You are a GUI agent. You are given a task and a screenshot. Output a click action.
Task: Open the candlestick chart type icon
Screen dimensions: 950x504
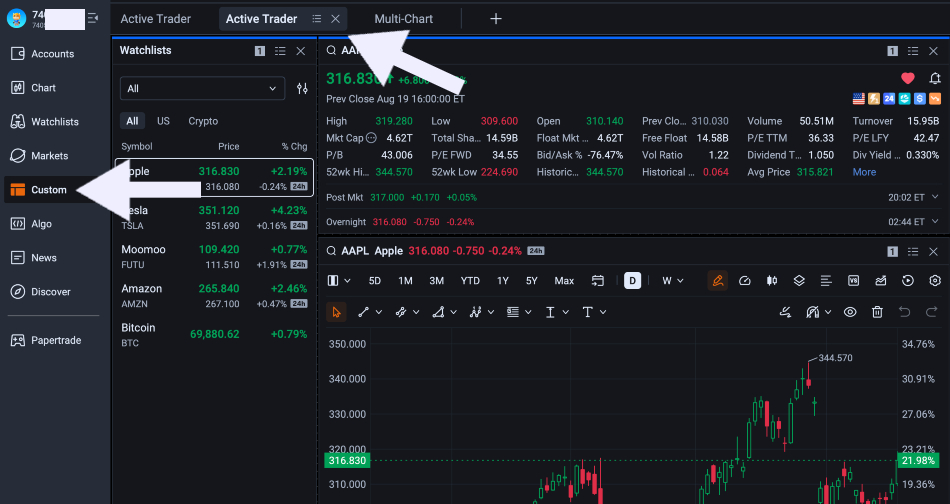click(772, 280)
